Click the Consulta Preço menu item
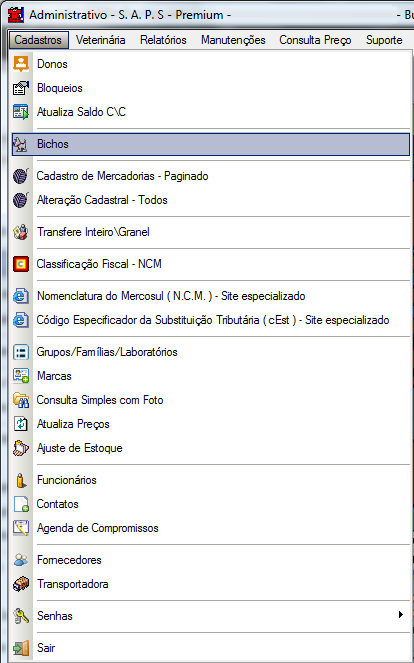414x663 pixels. (315, 40)
